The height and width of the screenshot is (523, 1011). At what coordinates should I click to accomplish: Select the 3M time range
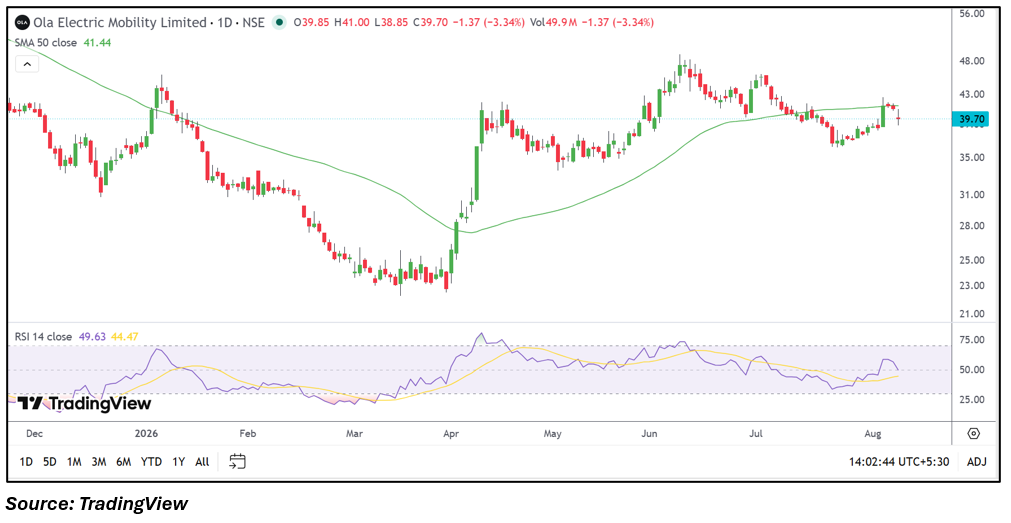99,462
